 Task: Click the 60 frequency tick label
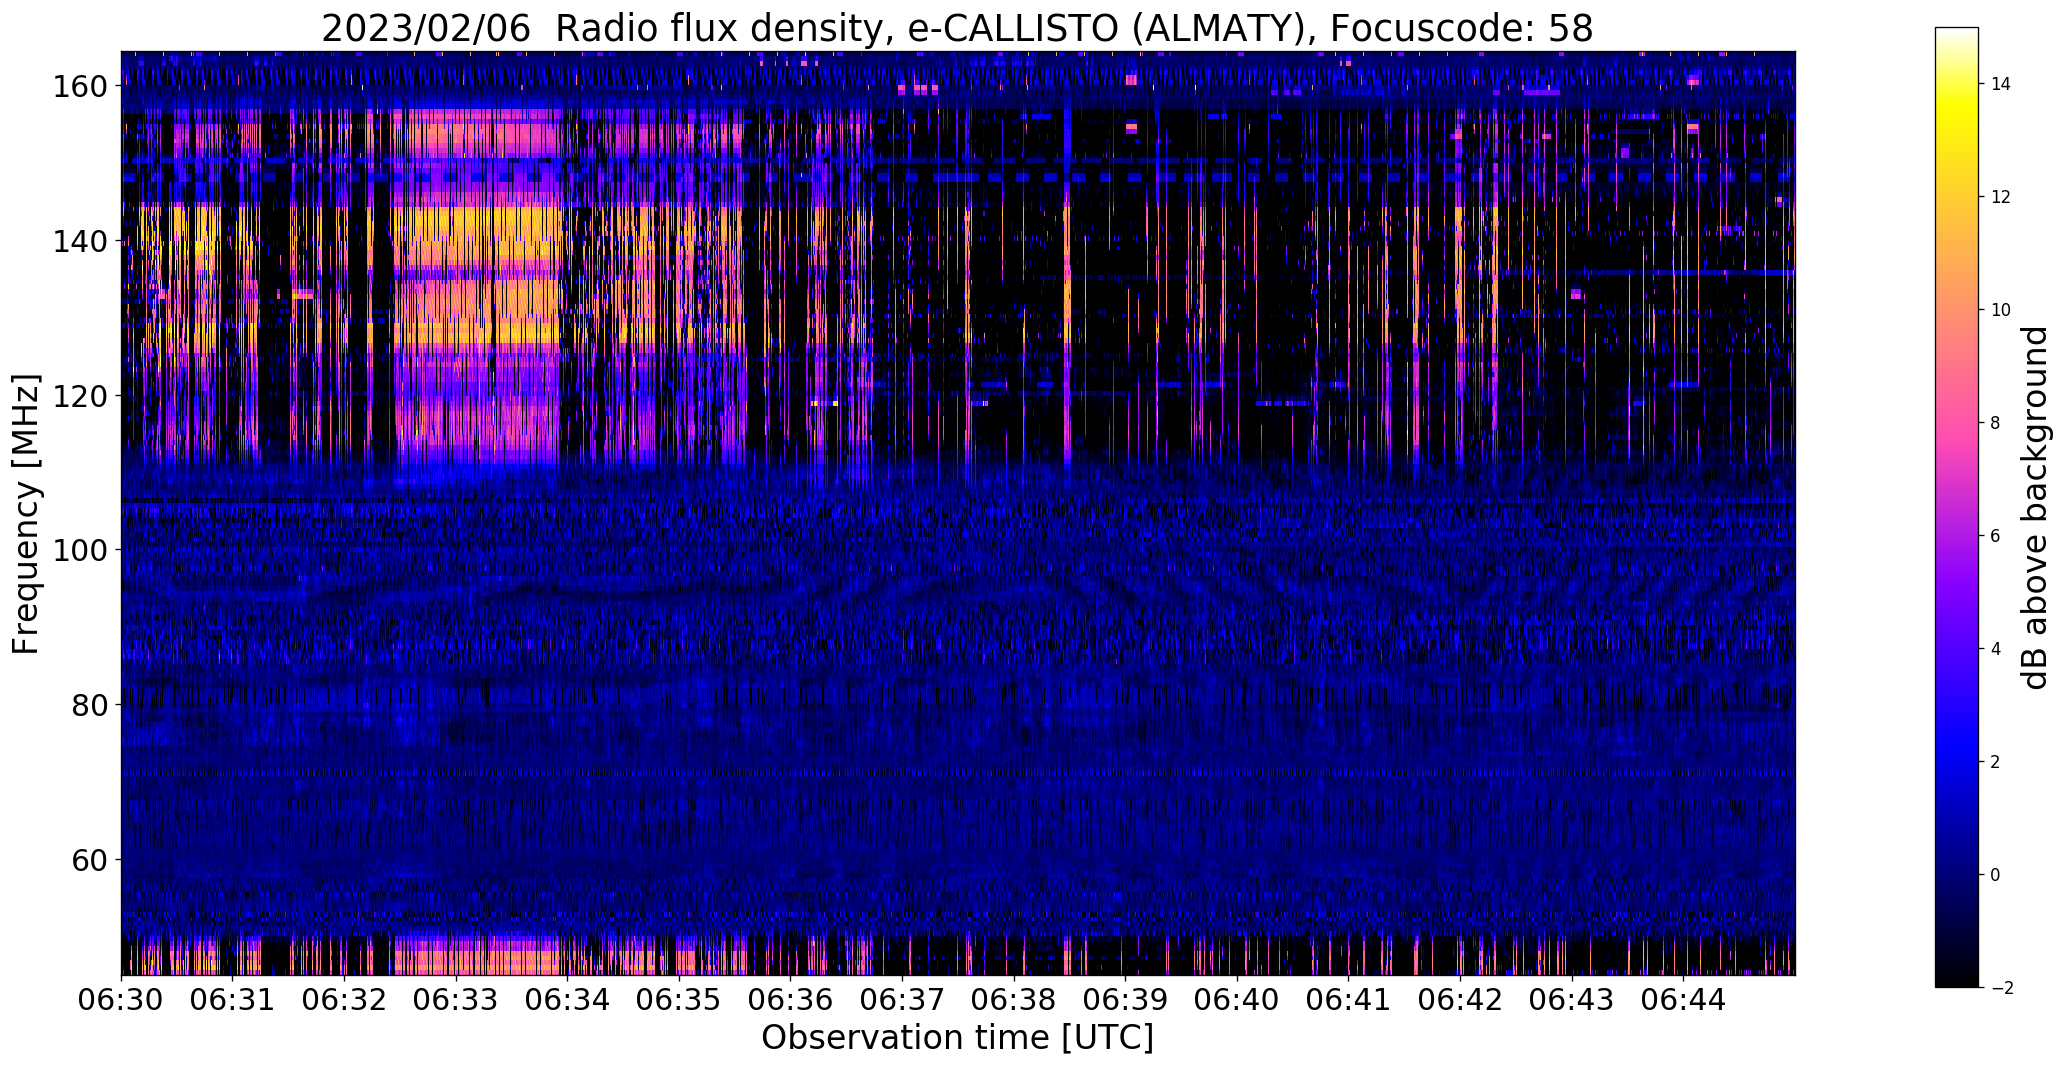(88, 859)
